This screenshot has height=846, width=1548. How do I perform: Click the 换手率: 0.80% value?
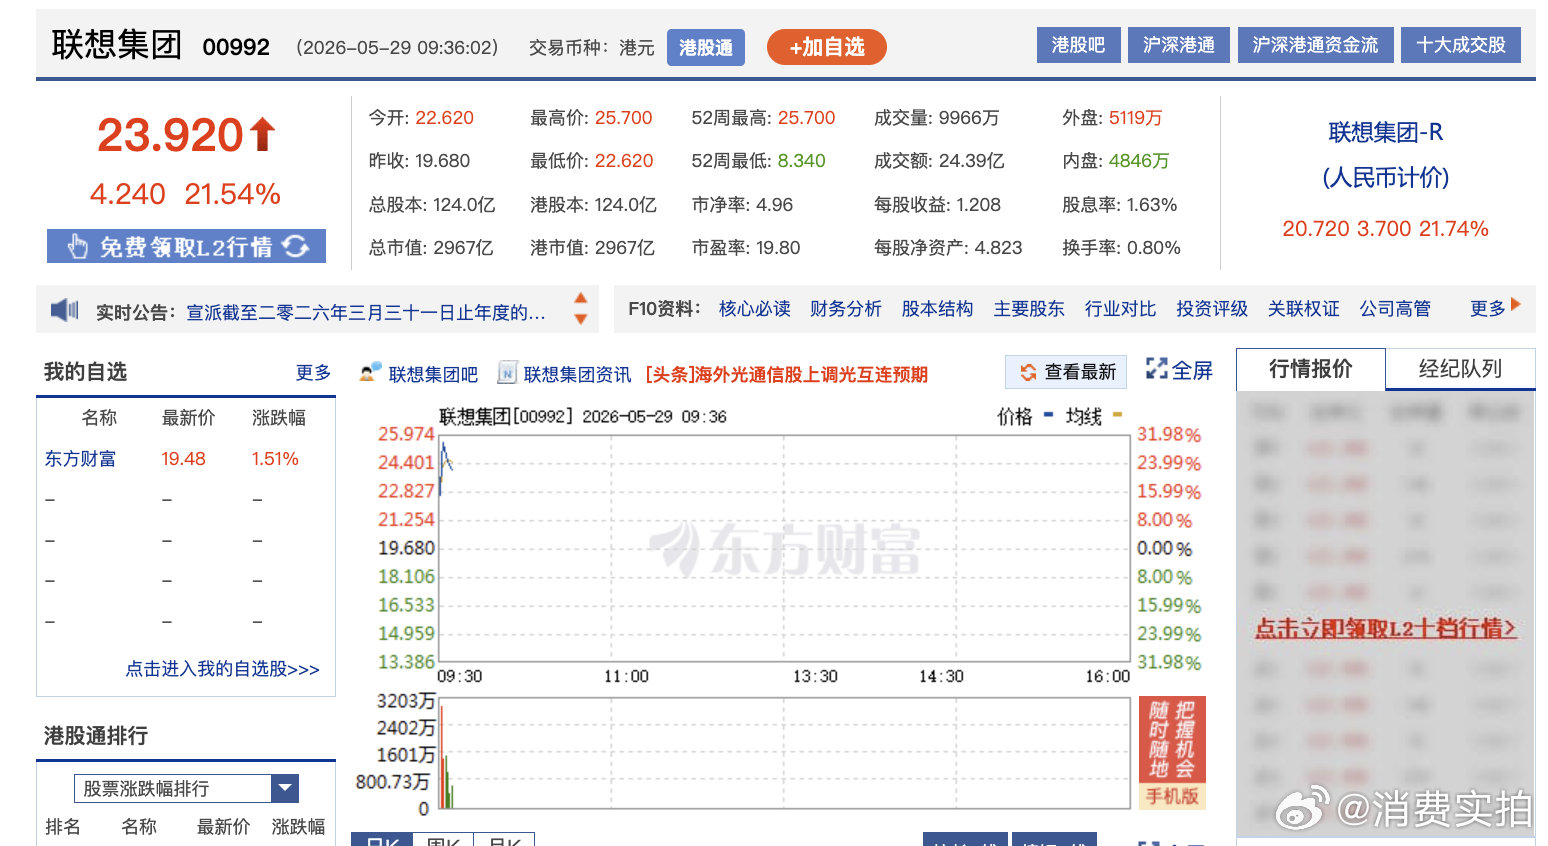coord(1121,248)
